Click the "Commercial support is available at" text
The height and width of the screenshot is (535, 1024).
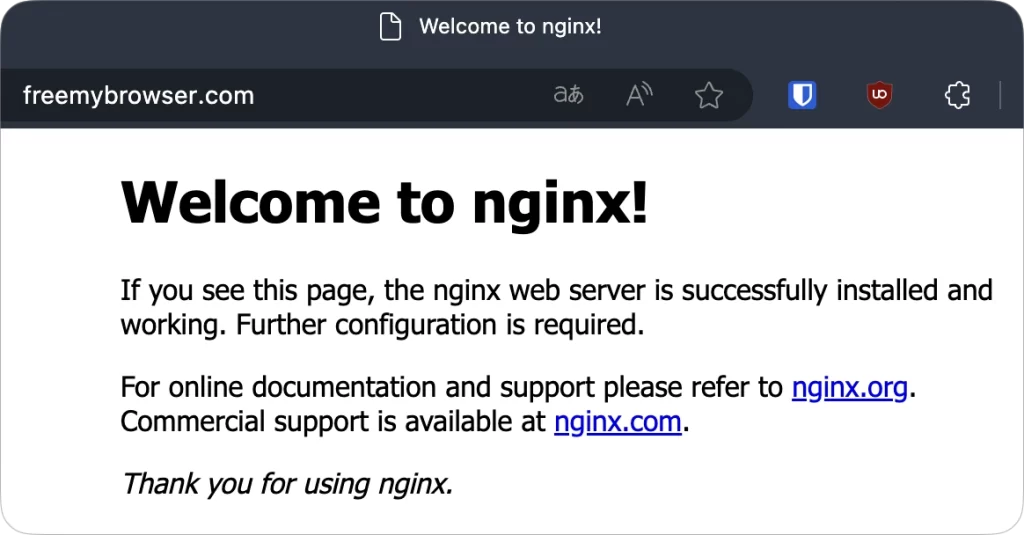click(x=333, y=422)
